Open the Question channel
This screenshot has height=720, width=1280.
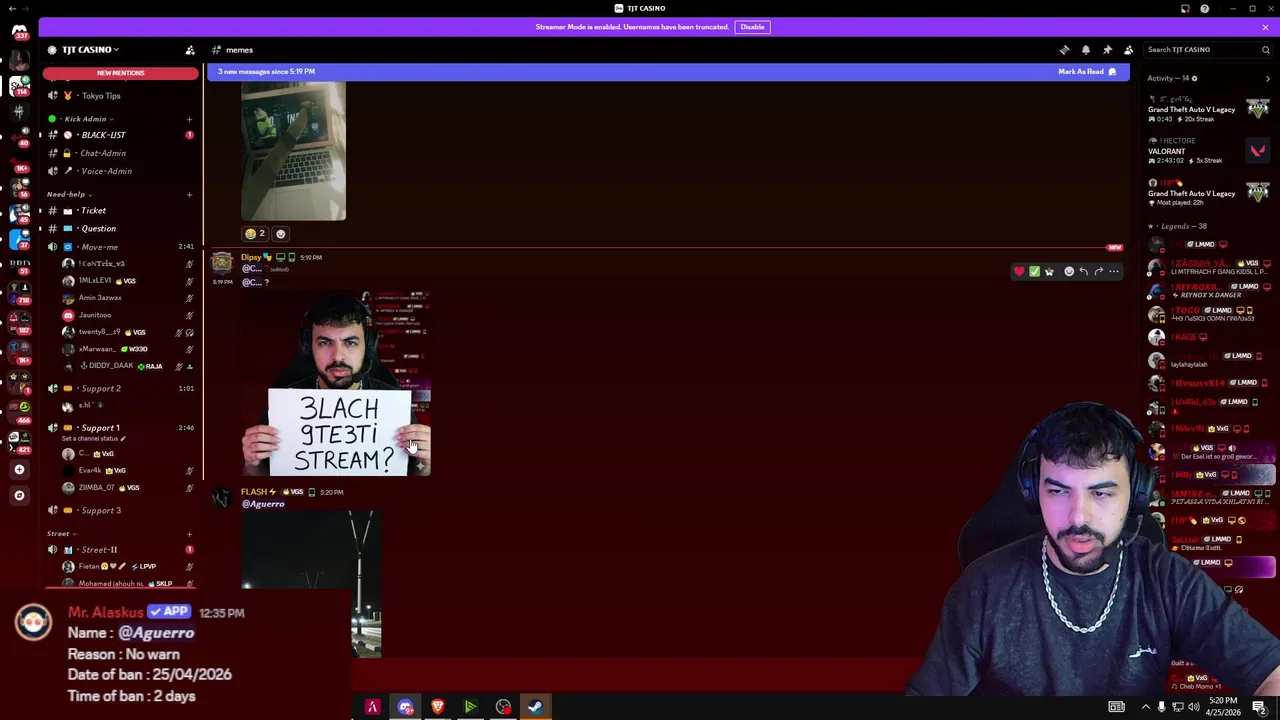(x=120, y=229)
